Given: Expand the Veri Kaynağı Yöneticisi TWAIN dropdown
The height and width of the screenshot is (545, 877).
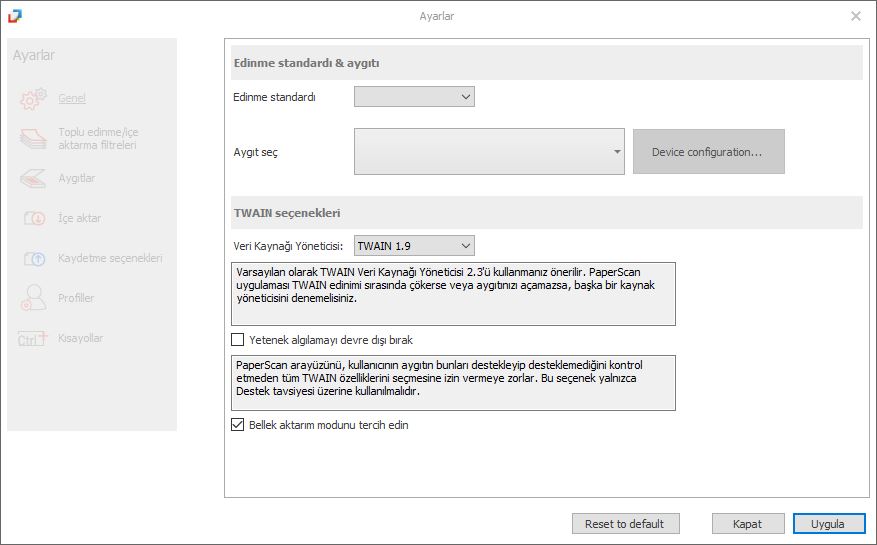Looking at the screenshot, I should [x=414, y=246].
